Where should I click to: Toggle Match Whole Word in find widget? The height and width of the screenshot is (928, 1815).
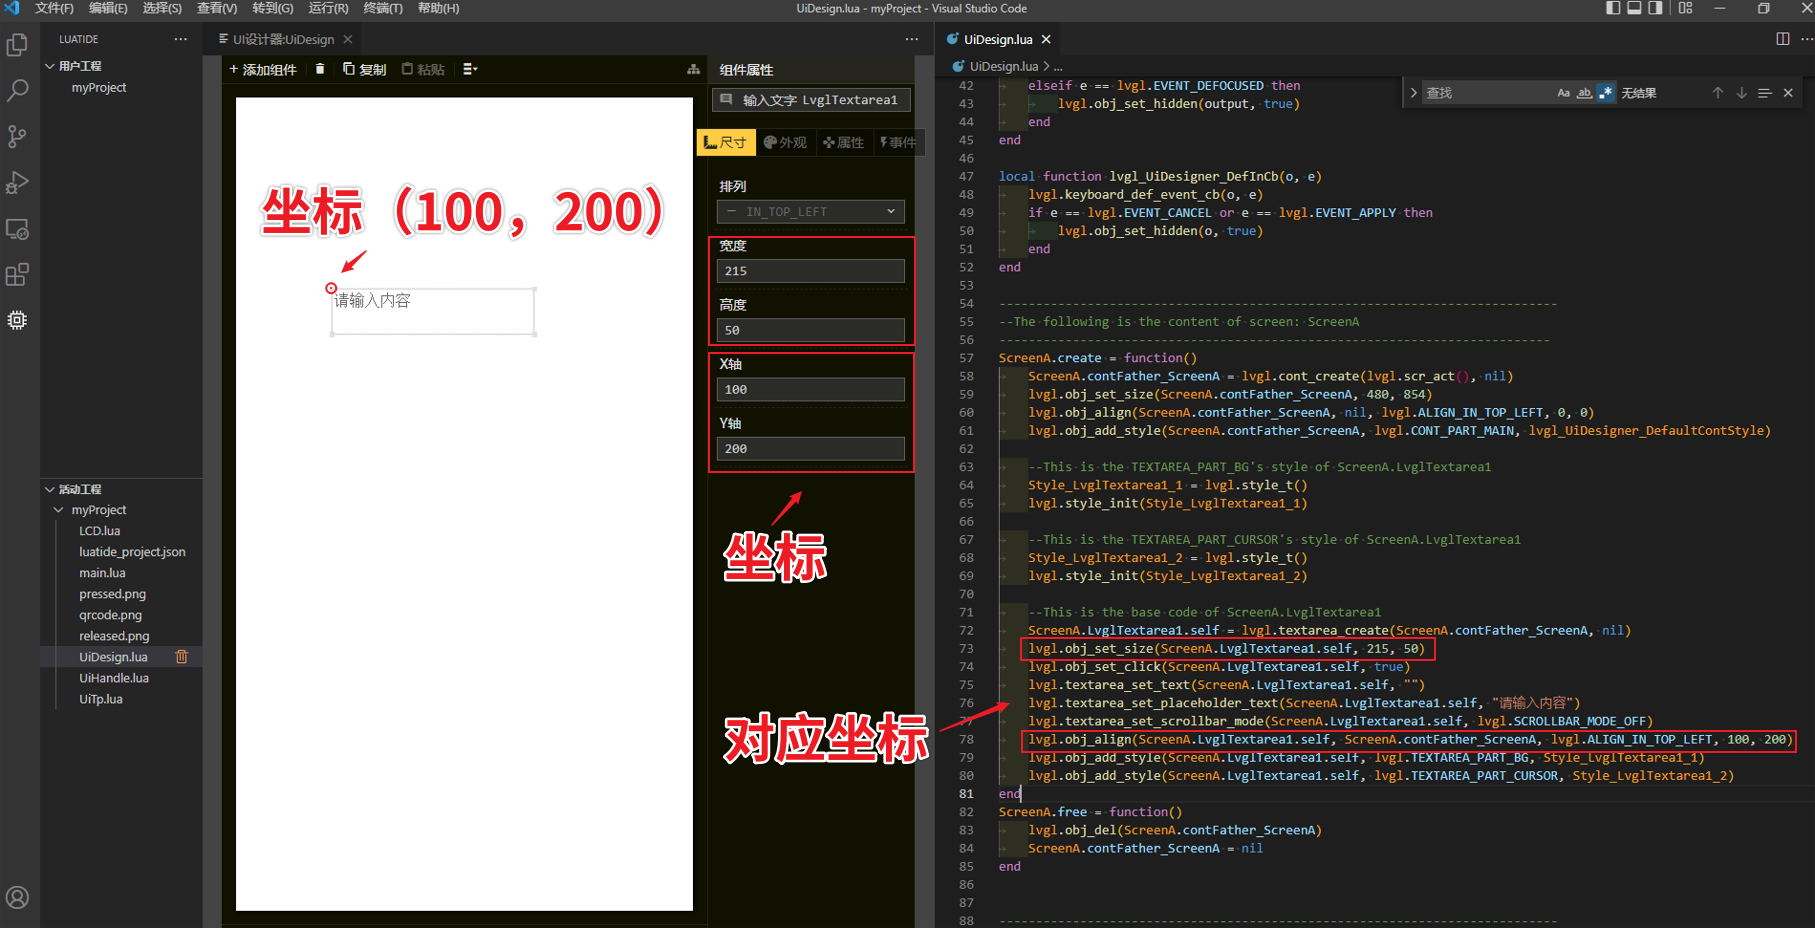pyautogui.click(x=1584, y=93)
